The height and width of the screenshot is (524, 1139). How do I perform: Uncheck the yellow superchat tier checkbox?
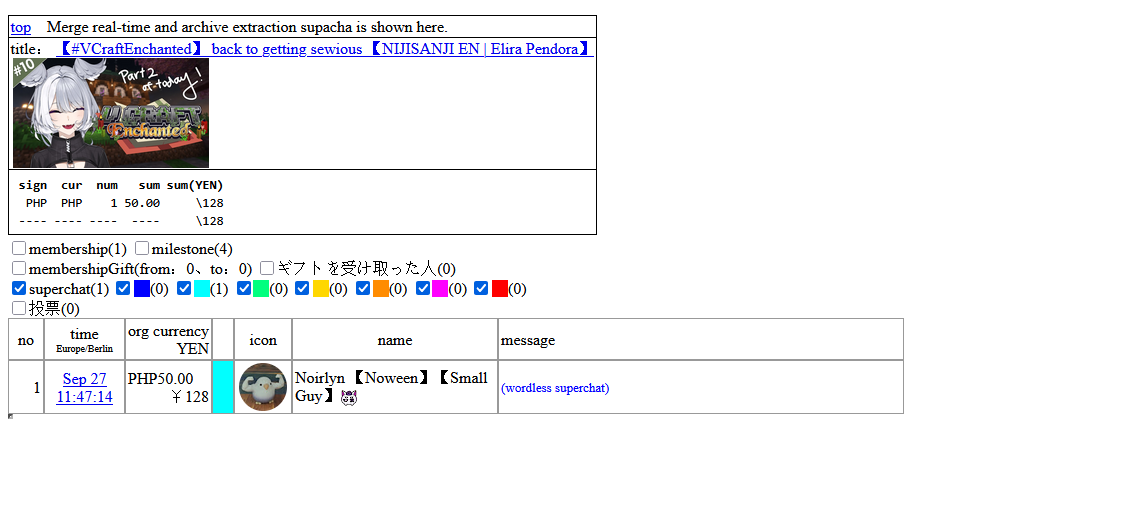303,289
